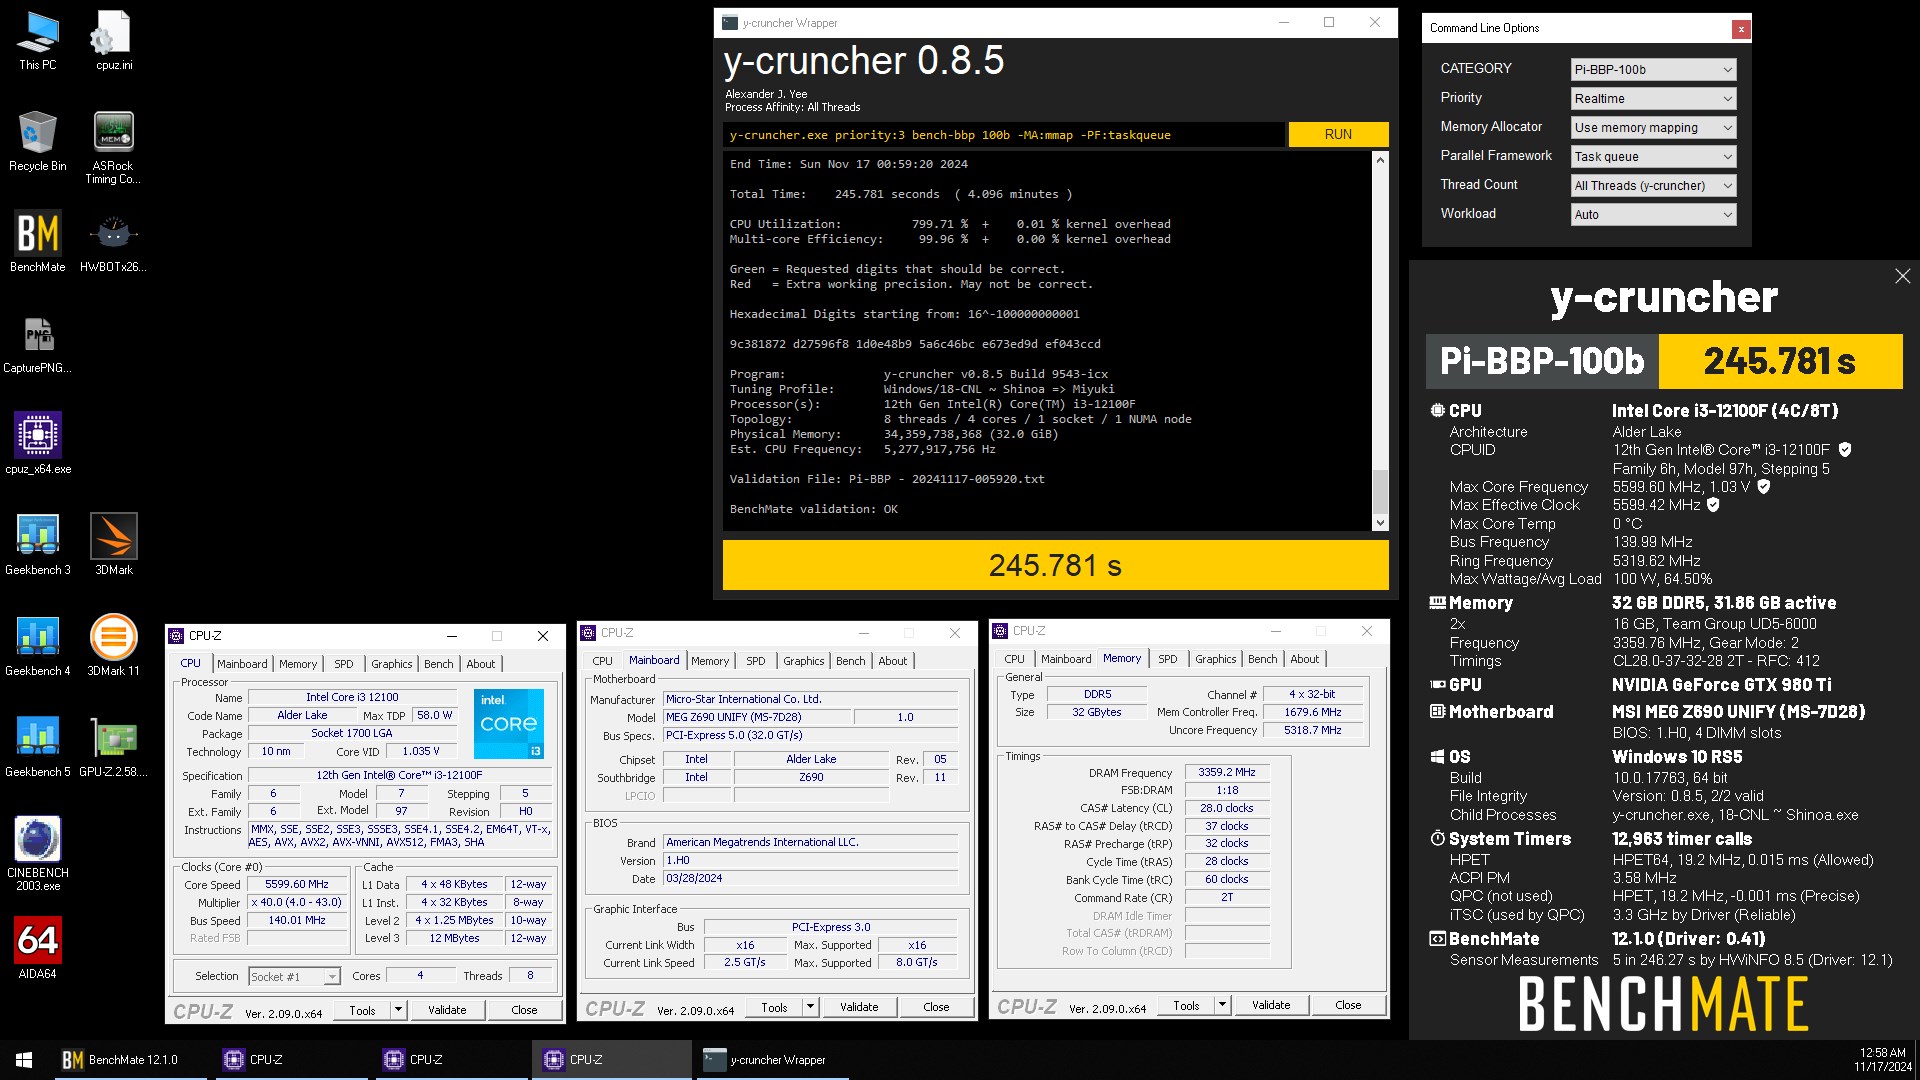This screenshot has height=1080, width=1920.
Task: Switch to Mainboard tab in first CPU-Z window
Action: click(242, 664)
